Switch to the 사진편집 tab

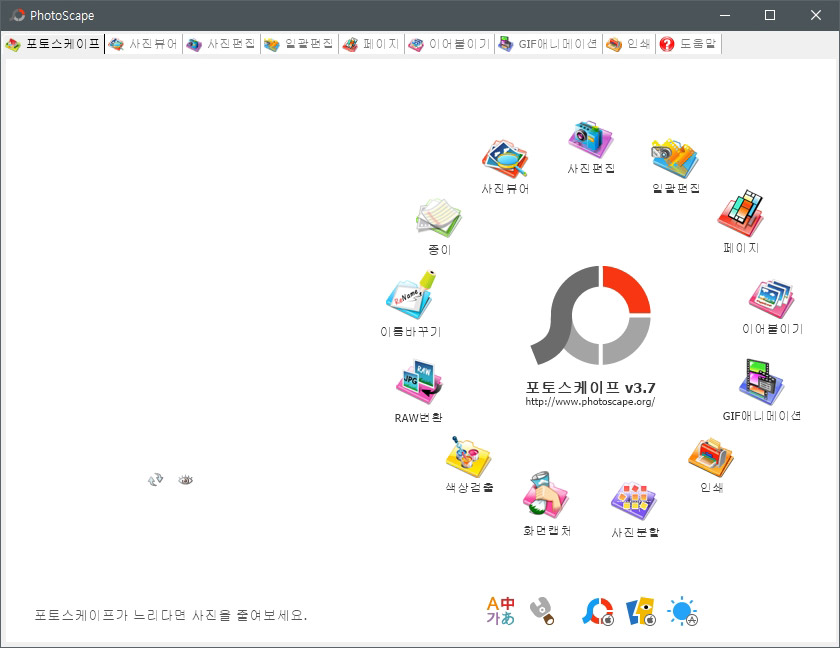tap(221, 44)
